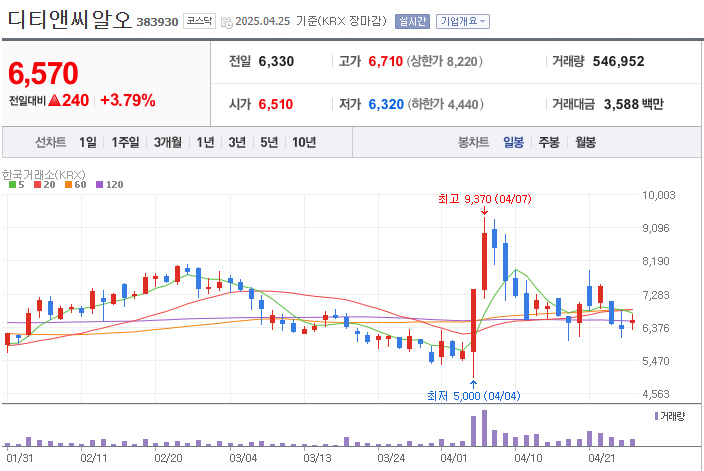Click the 봉차트 label
The width and height of the screenshot is (704, 471).
473,142
